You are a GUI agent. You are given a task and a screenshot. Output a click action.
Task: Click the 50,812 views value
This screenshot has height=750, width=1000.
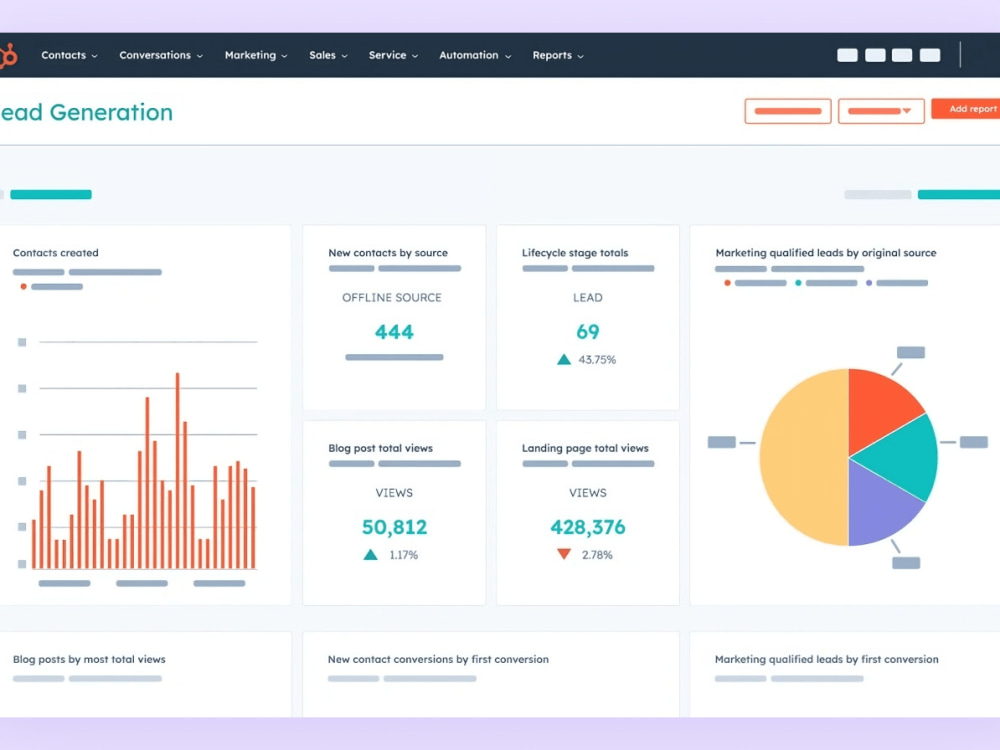coord(394,527)
